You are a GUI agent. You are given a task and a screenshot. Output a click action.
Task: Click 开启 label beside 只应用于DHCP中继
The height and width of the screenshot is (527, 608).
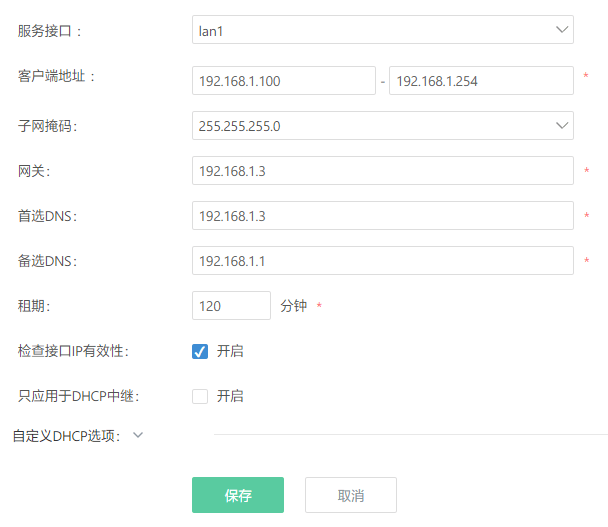(x=230, y=396)
